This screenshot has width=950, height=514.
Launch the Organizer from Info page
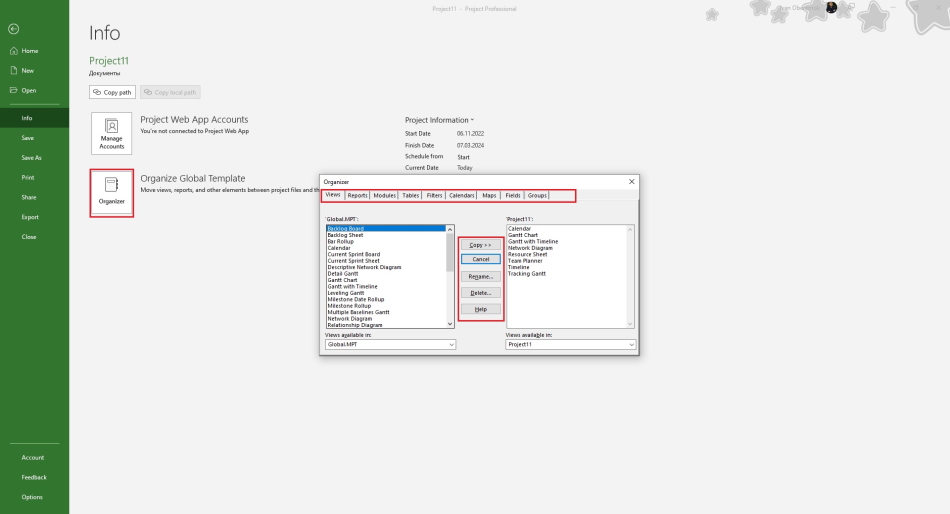111,193
